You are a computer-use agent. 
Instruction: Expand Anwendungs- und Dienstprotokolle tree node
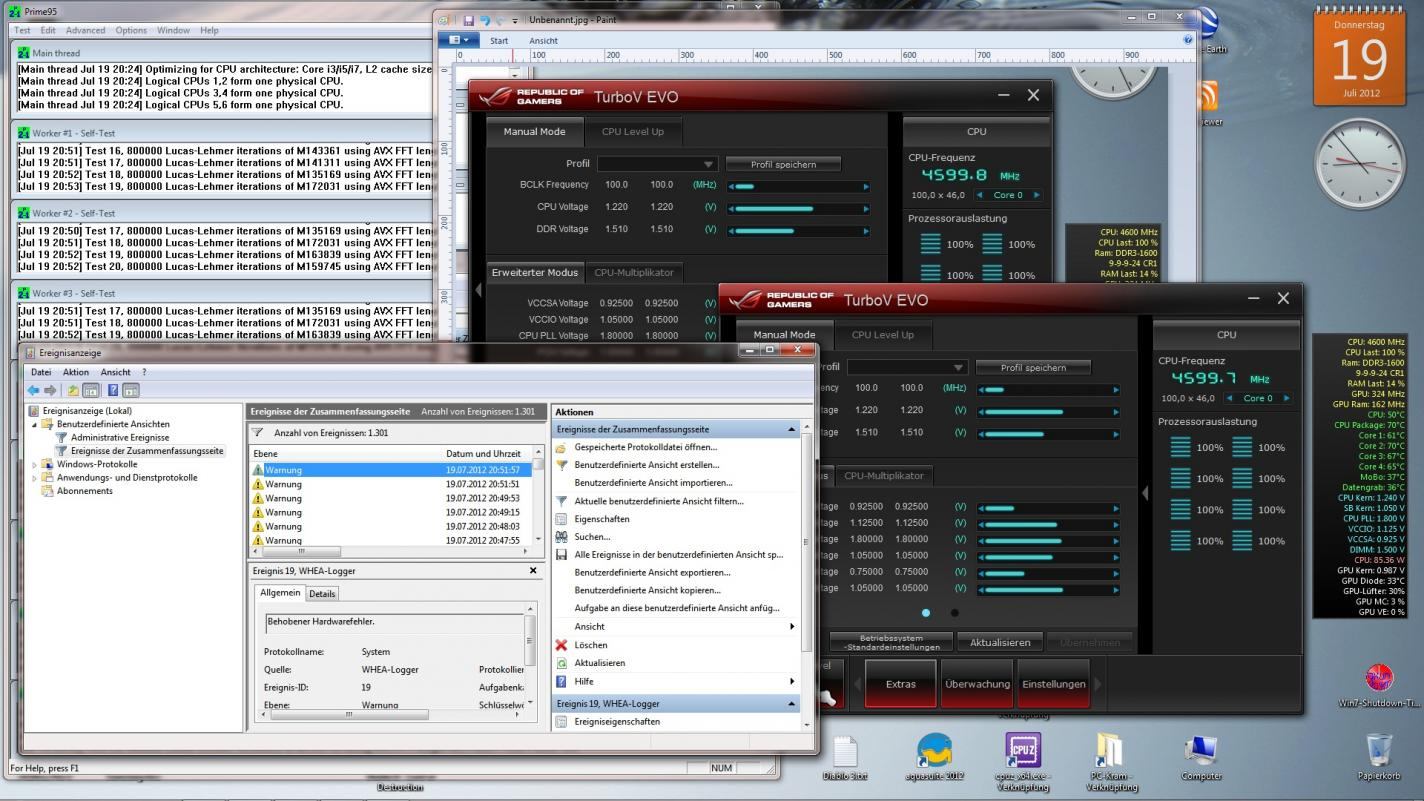pyautogui.click(x=36, y=478)
